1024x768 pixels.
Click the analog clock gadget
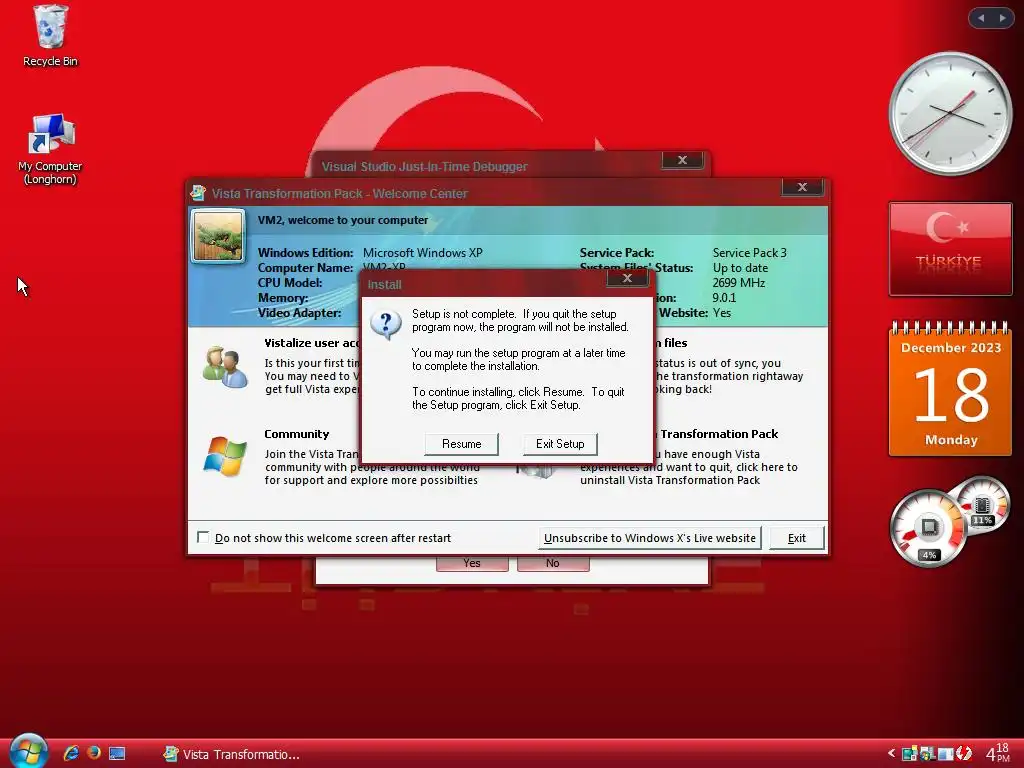[x=950, y=114]
